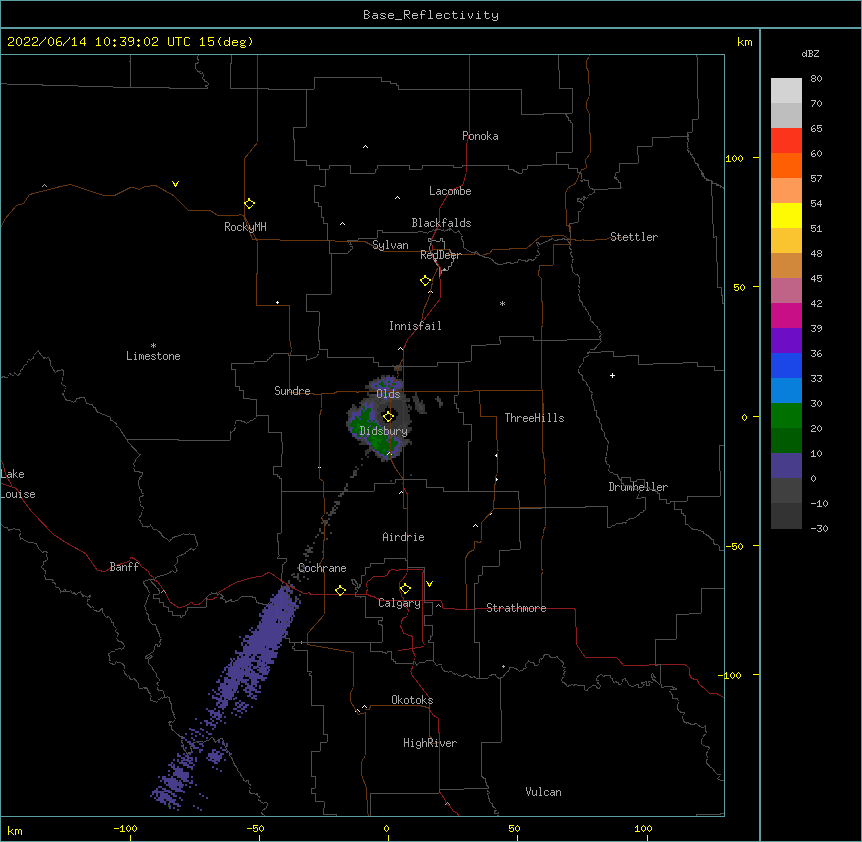Viewport: 862px width, 842px height.
Task: Select the lightest gray swatch atop the legend
Action: (x=786, y=90)
